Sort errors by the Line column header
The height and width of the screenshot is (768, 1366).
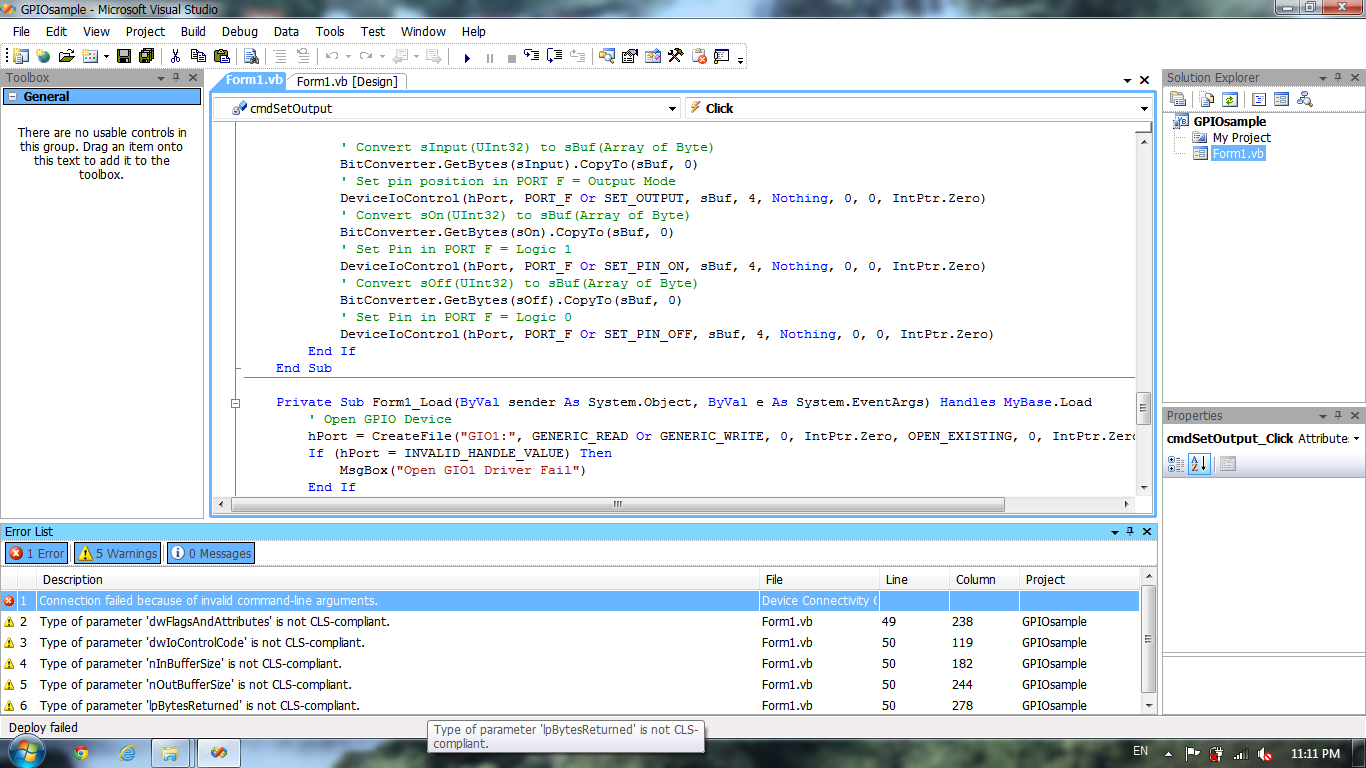click(914, 580)
